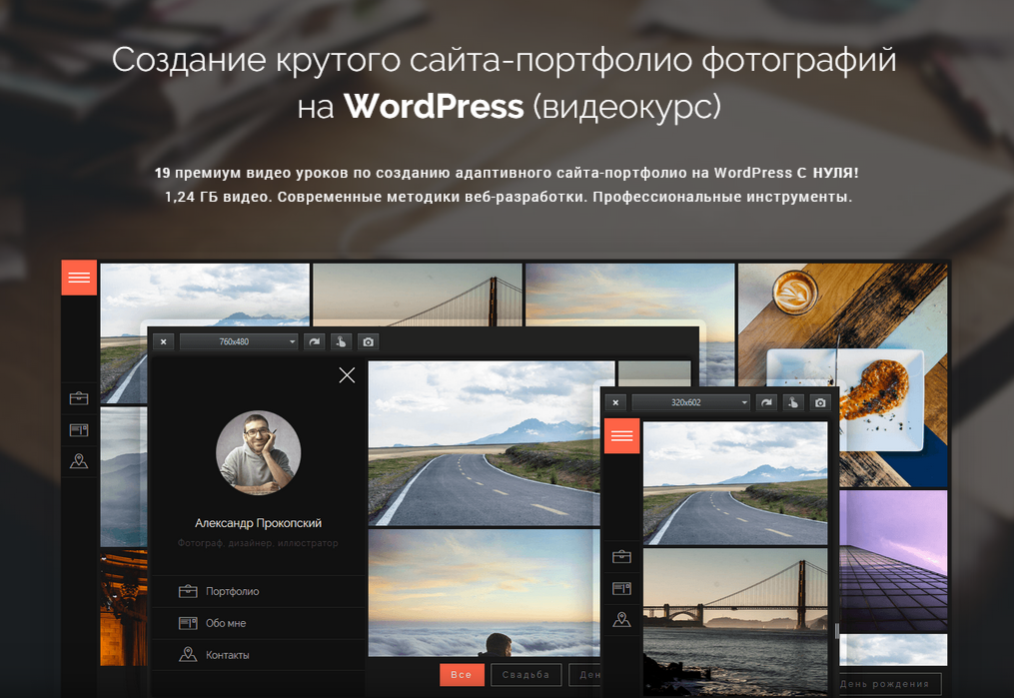Image resolution: width=1014 pixels, height=699 pixels.
Task: Open the Портфолио menu item
Action: [232, 591]
